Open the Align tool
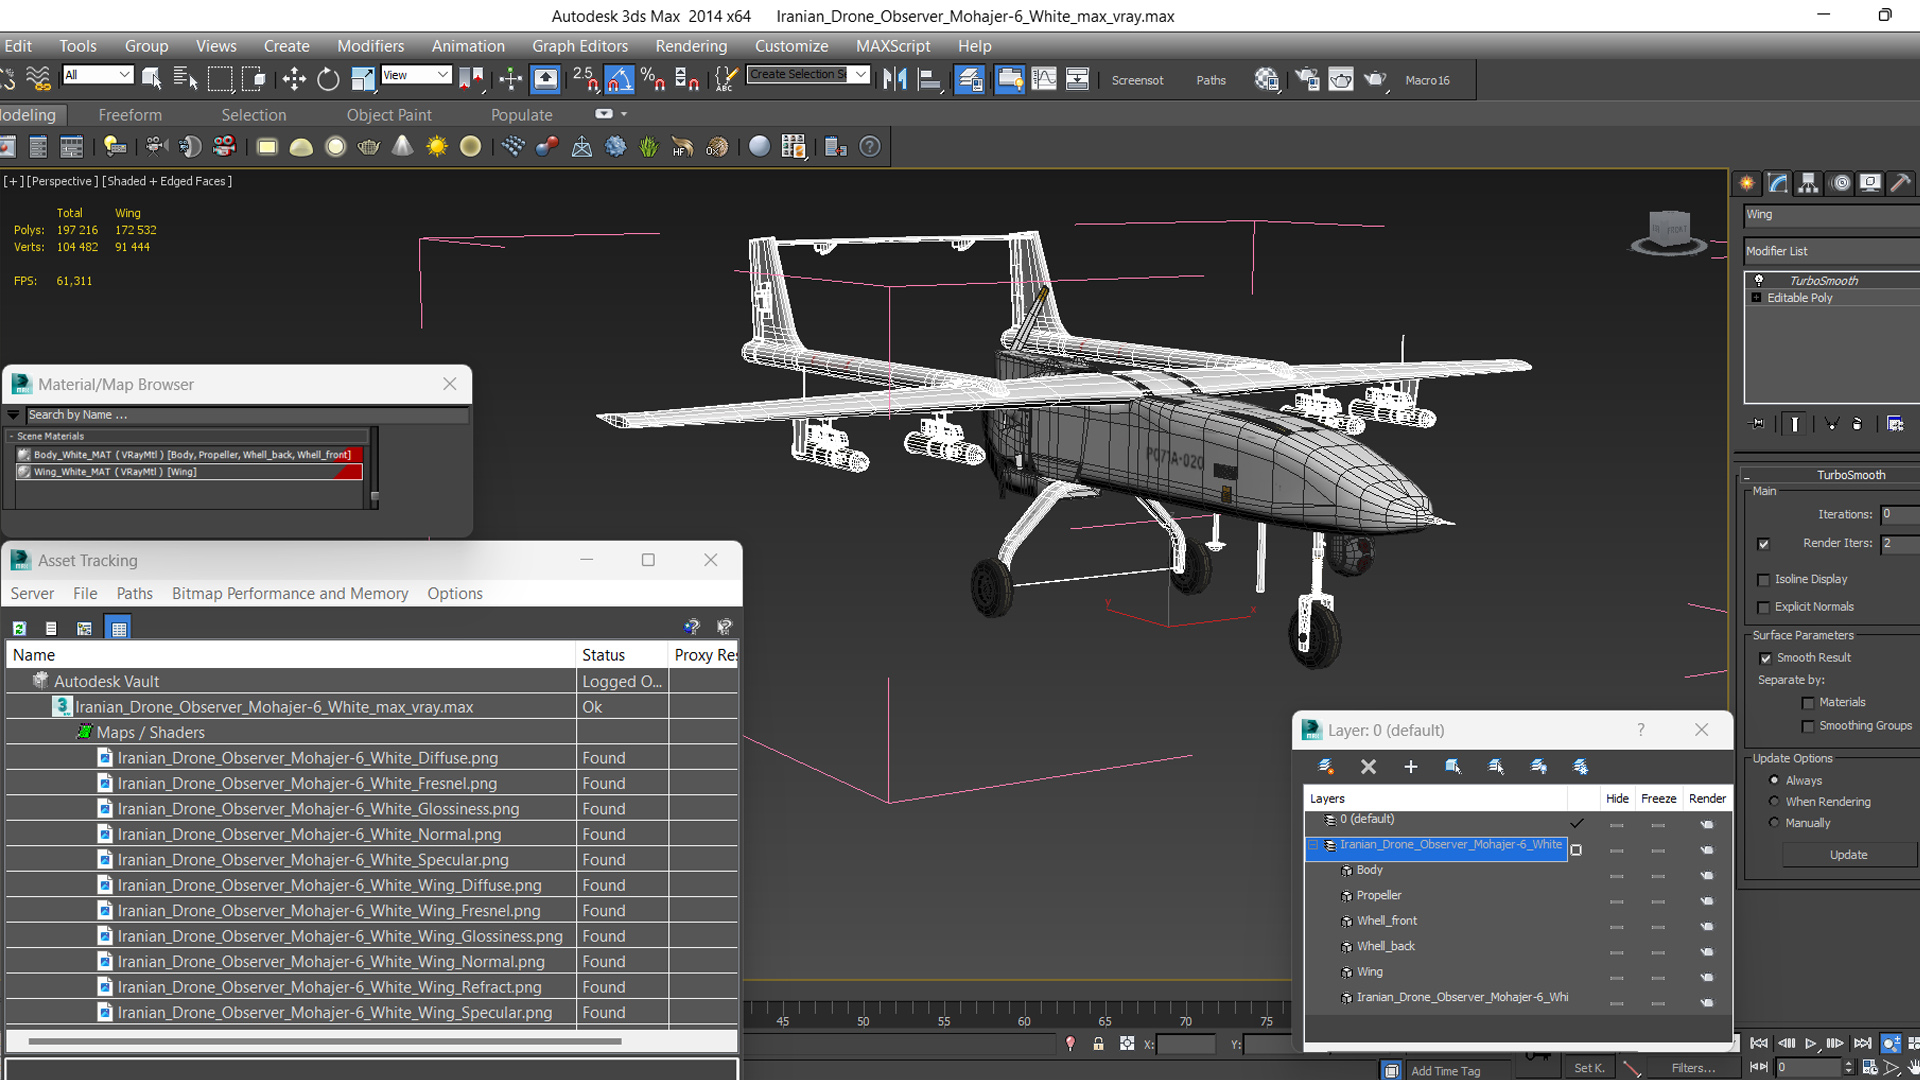This screenshot has height=1080, width=1920. [930, 79]
